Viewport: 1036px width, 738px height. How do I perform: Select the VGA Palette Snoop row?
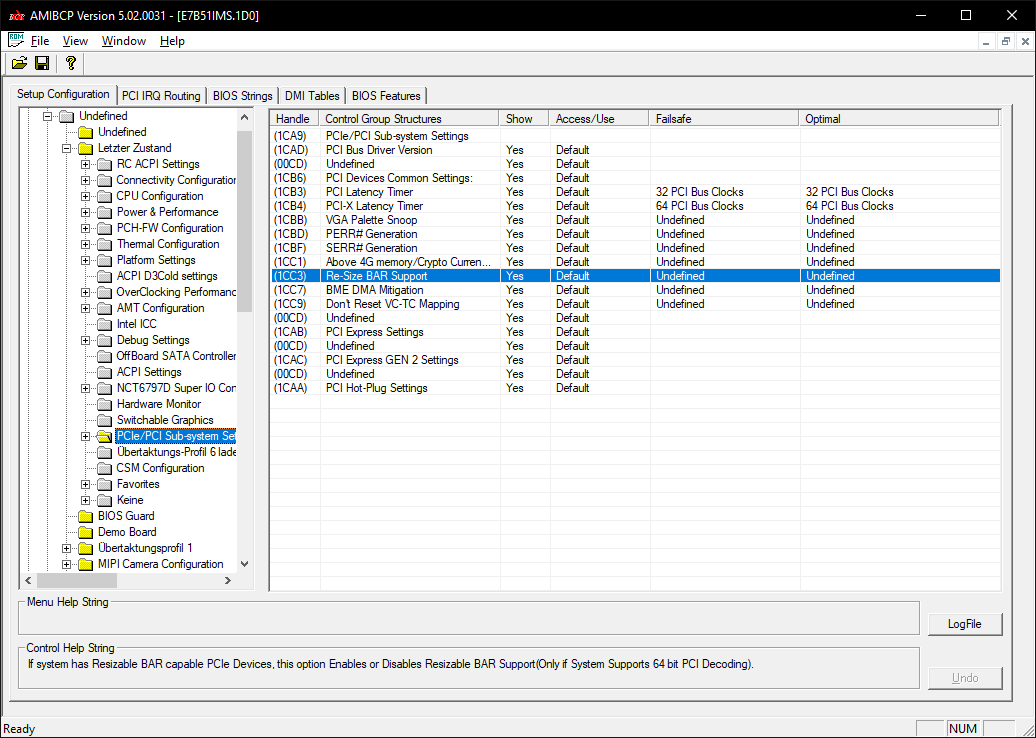click(x=635, y=220)
